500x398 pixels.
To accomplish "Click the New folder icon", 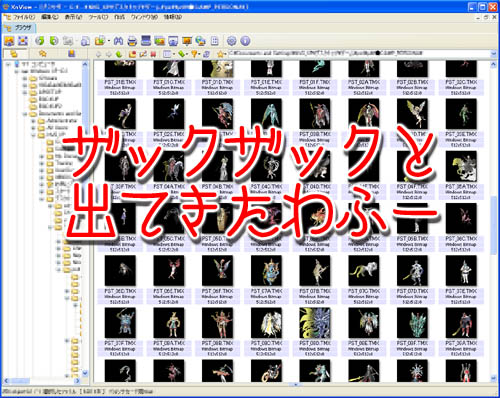I will click(x=132, y=54).
